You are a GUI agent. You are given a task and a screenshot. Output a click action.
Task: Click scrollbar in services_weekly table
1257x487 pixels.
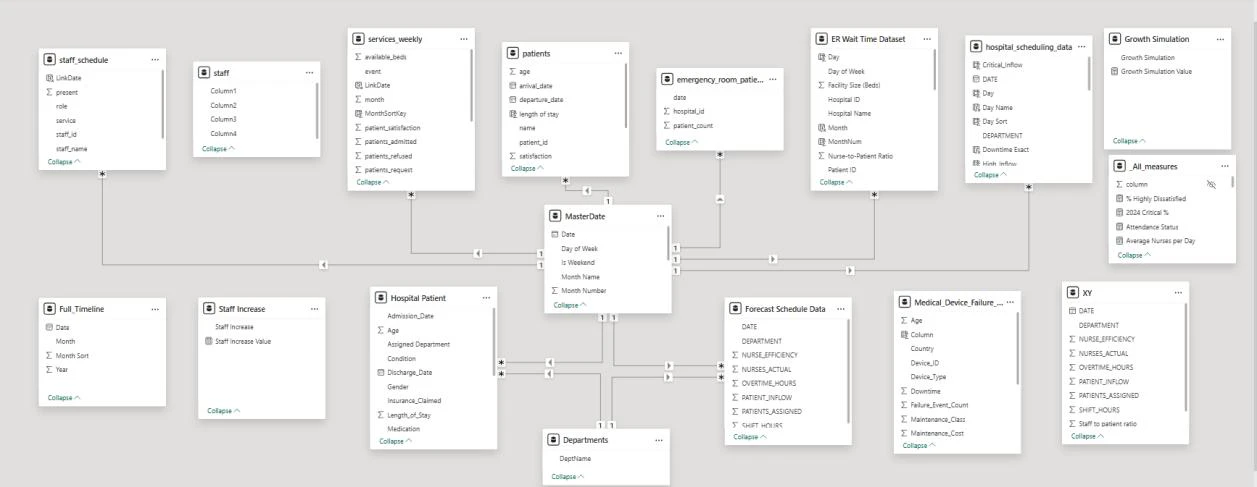tap(472, 84)
